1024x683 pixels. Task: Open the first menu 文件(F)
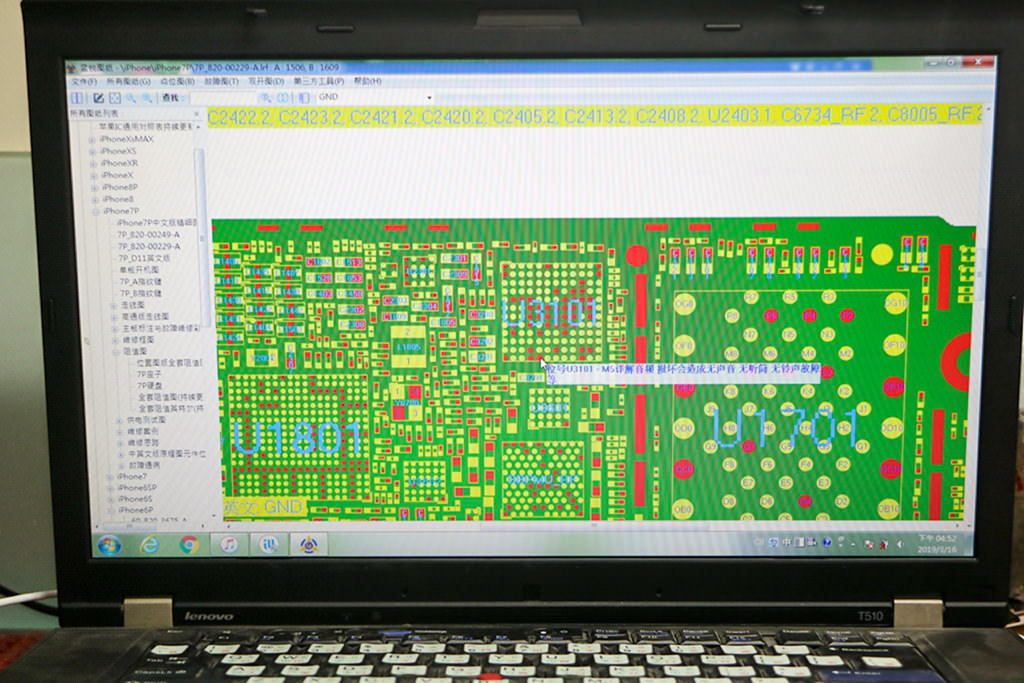pos(84,82)
